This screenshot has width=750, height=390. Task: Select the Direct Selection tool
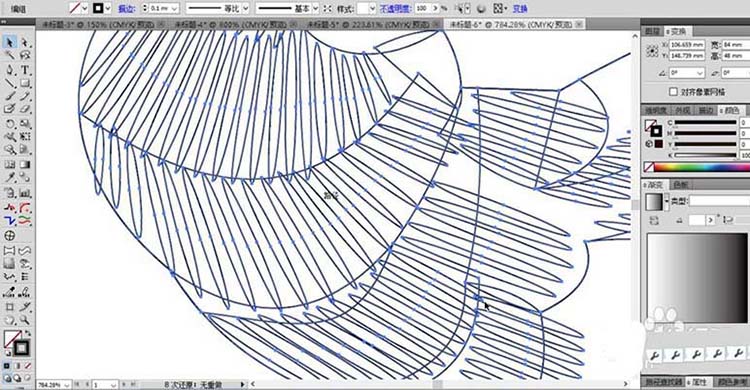coord(25,43)
